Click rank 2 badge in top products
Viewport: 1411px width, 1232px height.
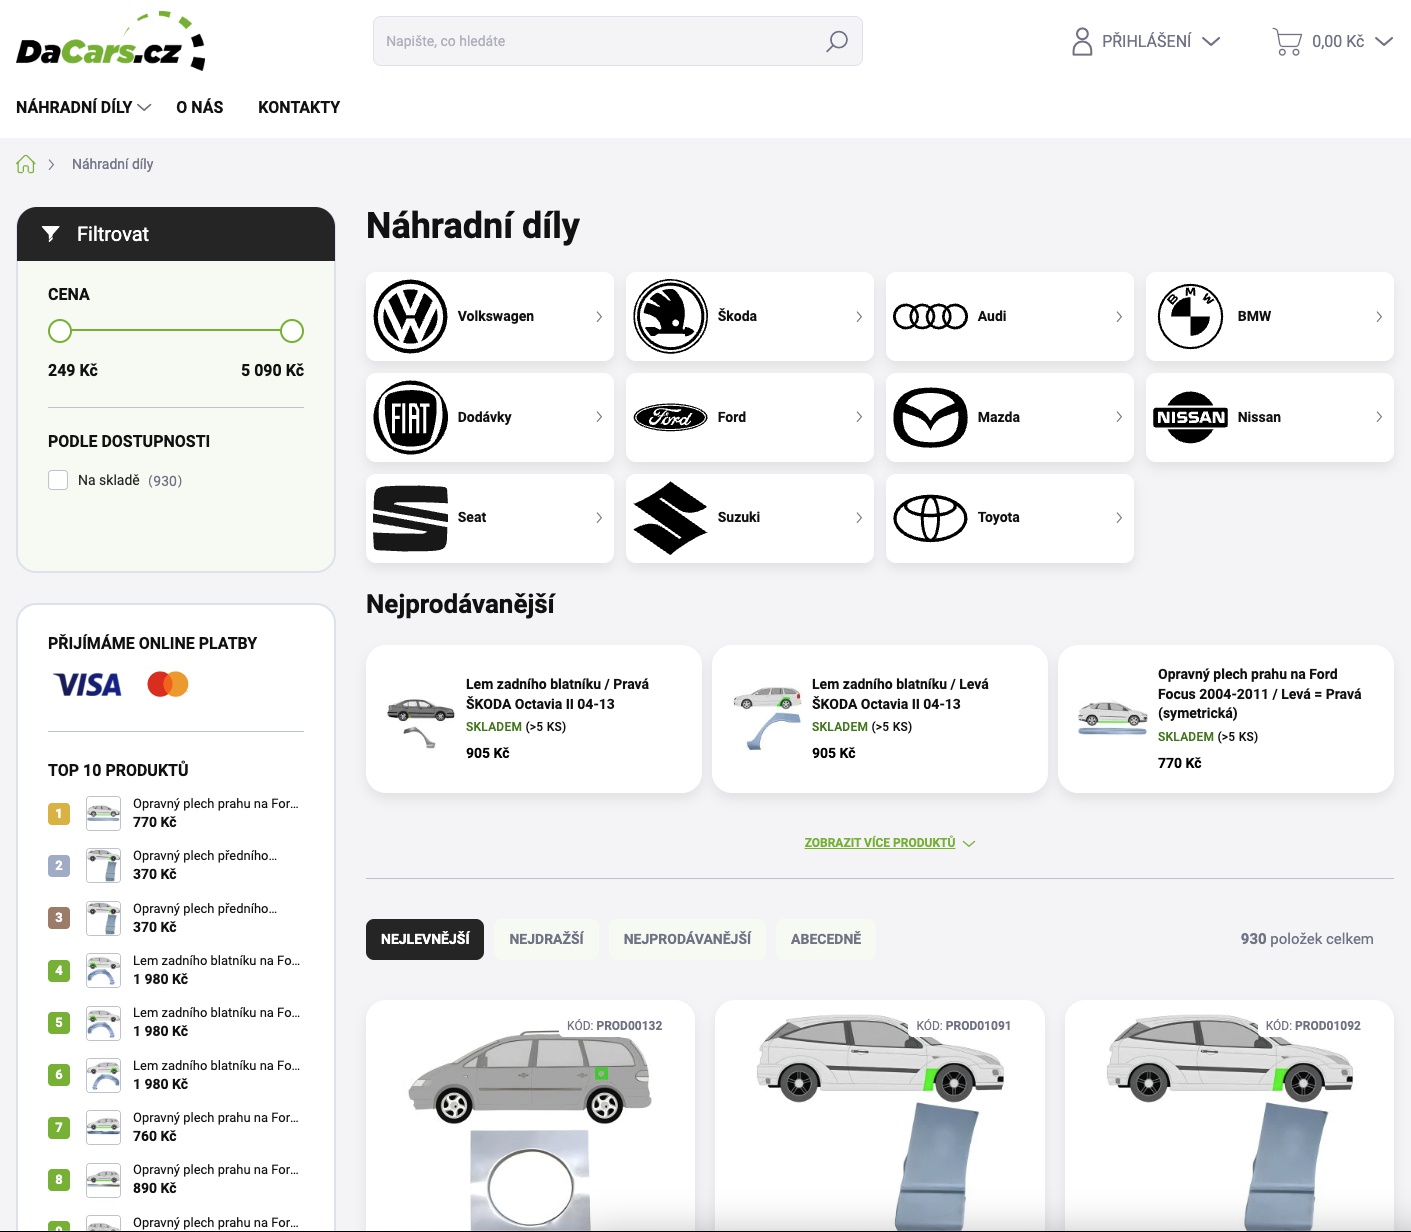pos(59,865)
